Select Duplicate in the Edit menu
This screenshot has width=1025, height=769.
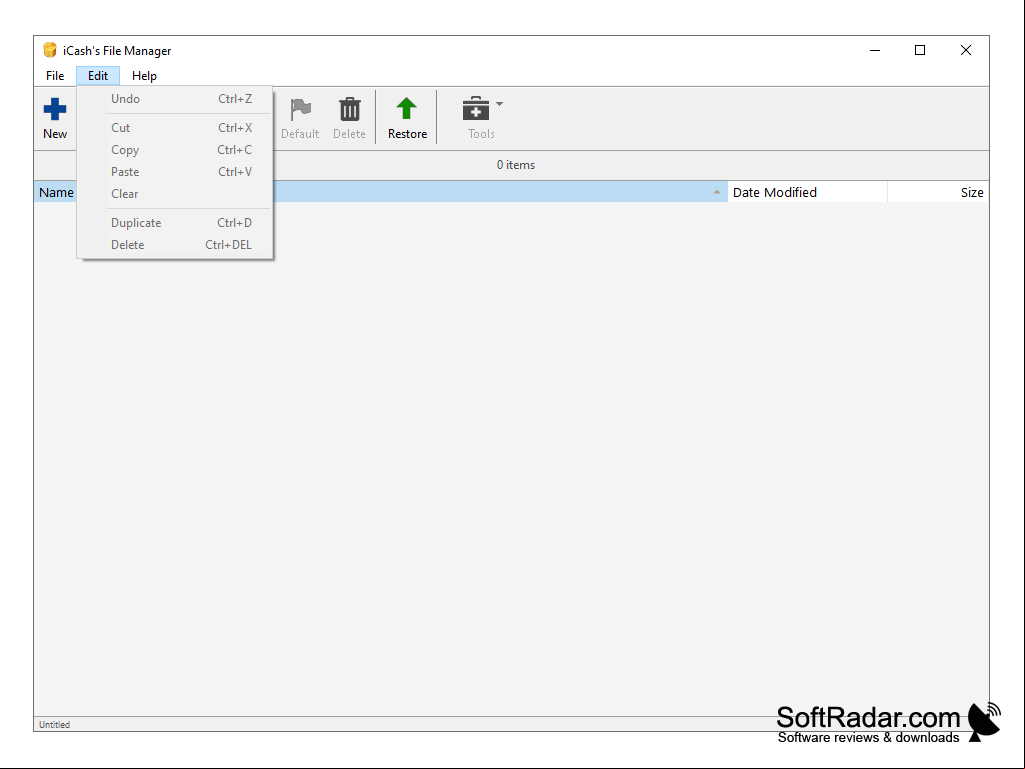pos(175,223)
